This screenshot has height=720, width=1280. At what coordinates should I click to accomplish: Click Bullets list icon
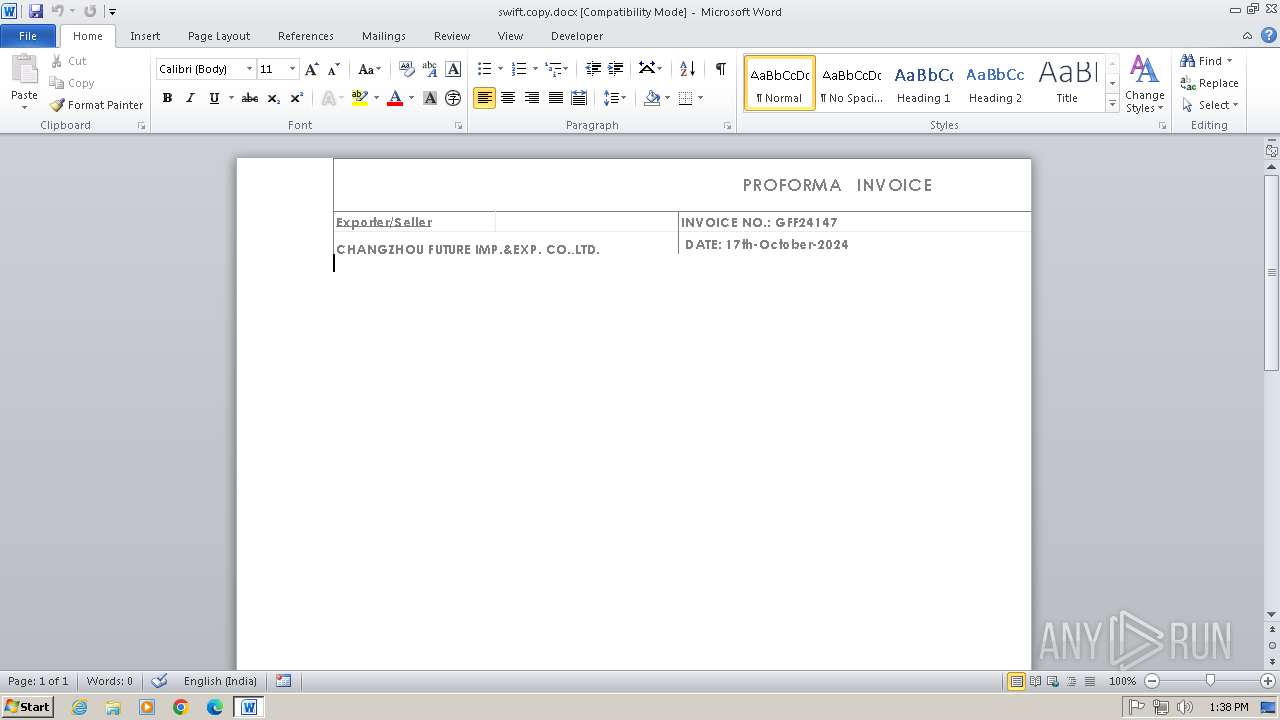(x=484, y=69)
